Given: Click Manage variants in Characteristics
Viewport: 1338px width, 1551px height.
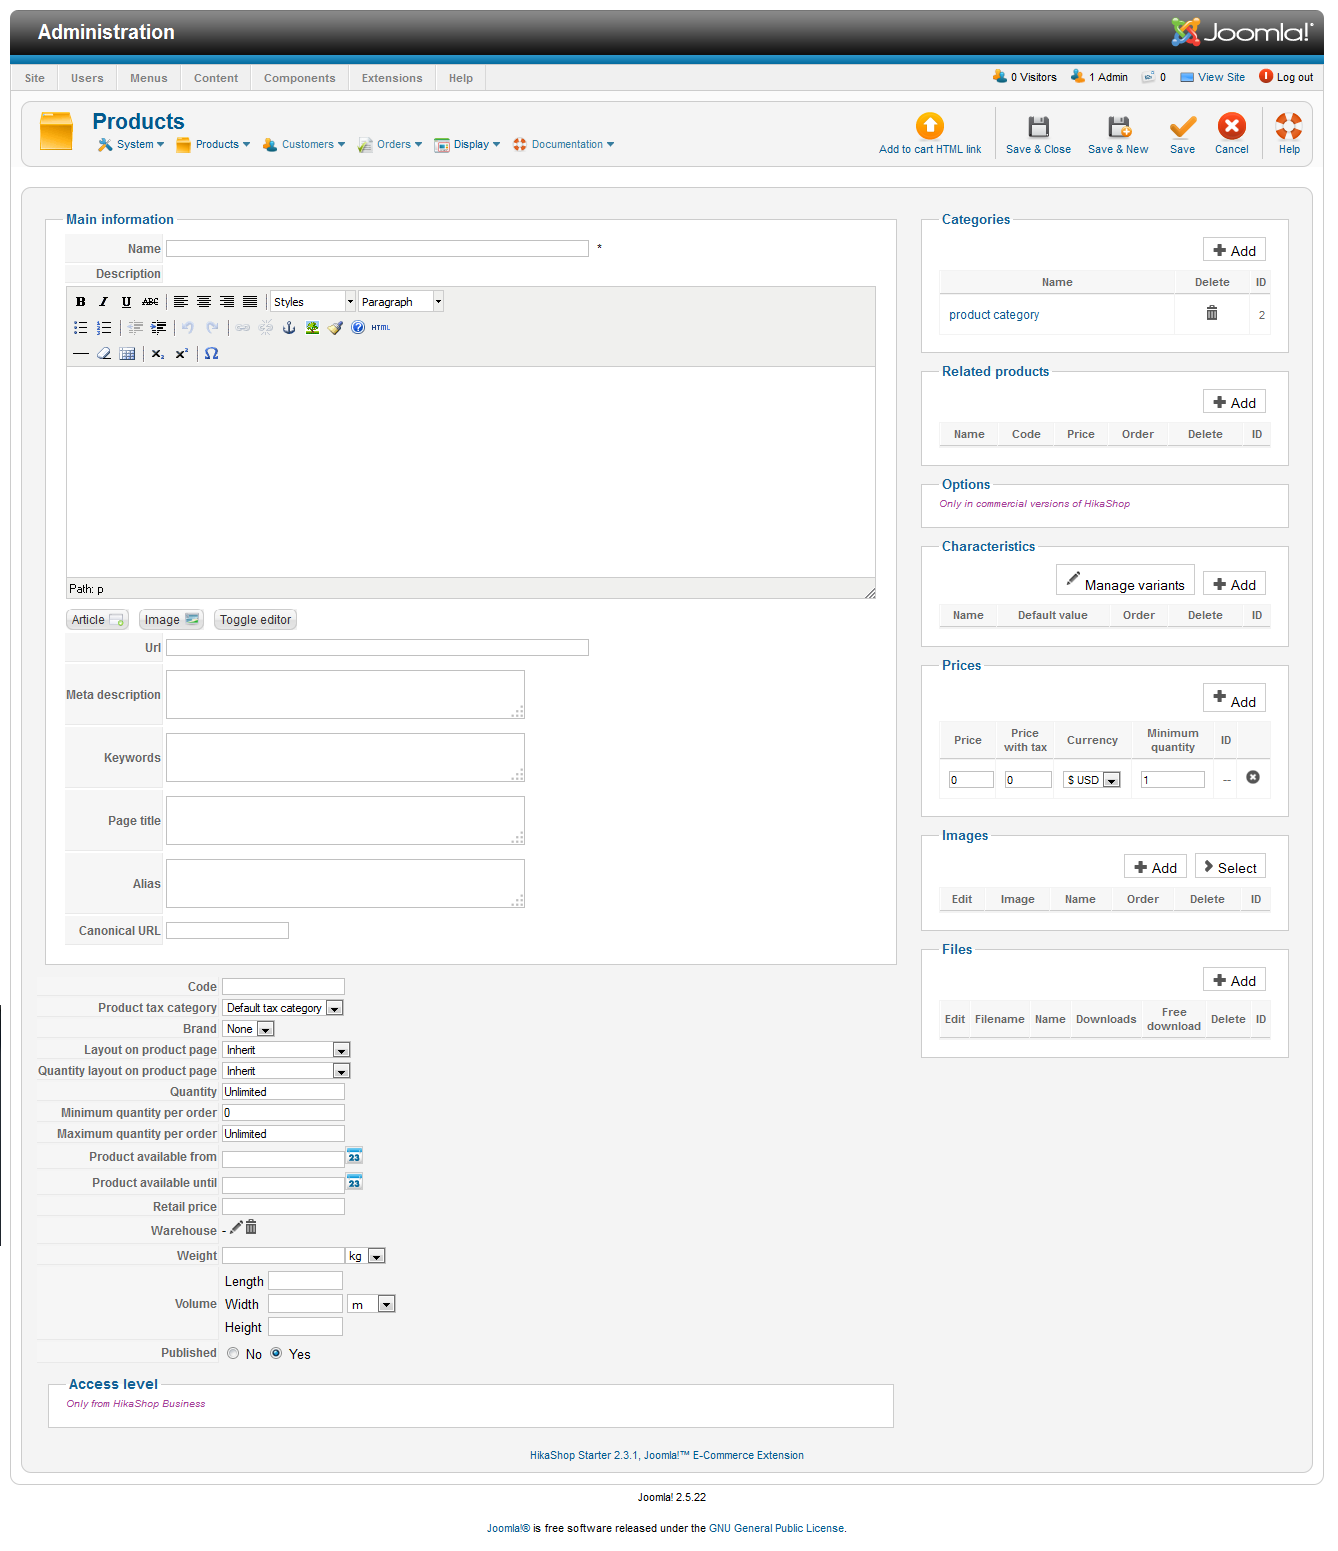Looking at the screenshot, I should coord(1125,581).
